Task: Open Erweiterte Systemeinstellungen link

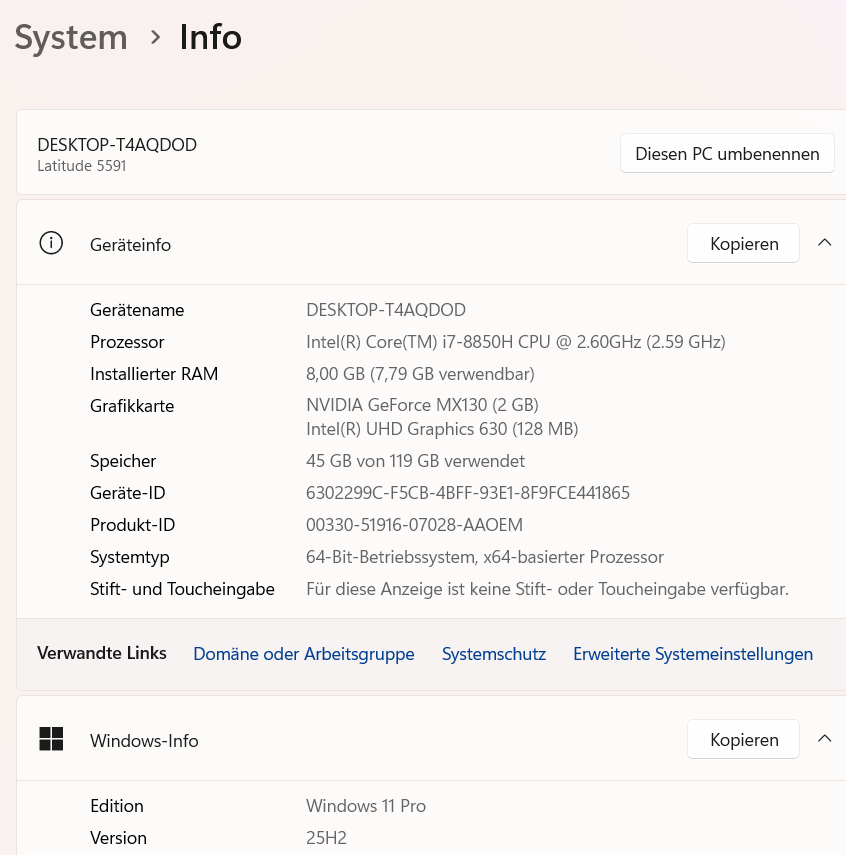Action: coord(693,653)
